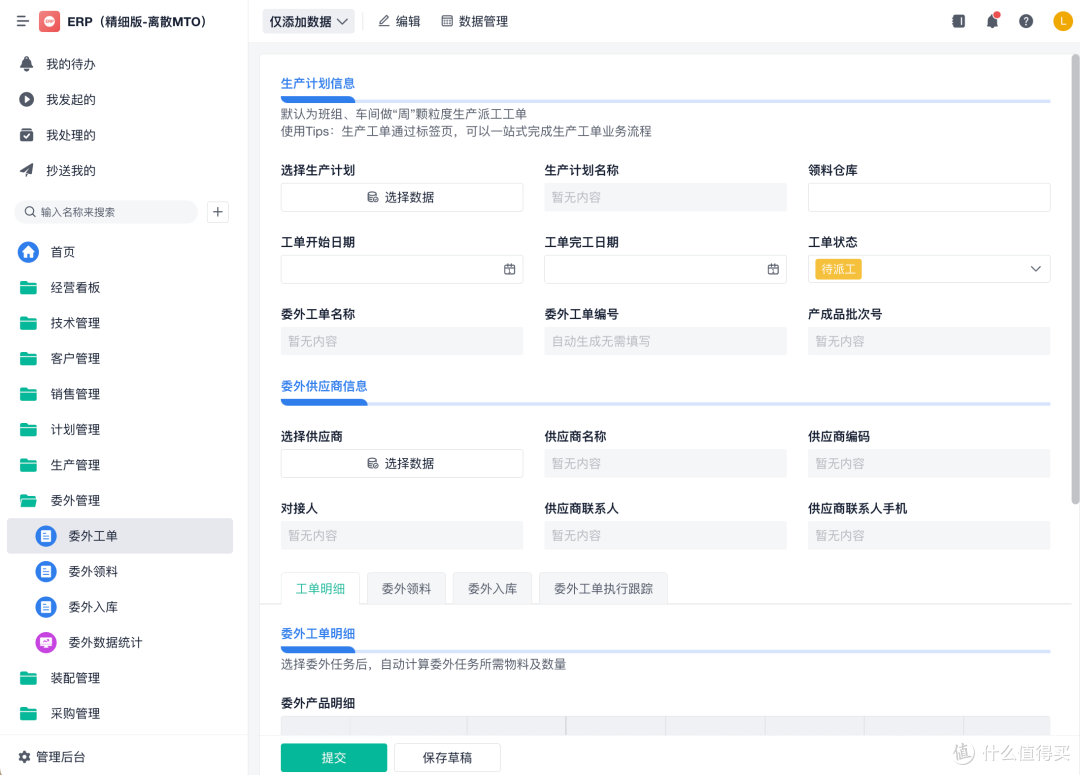Focus the 领料仓库 input field
This screenshot has width=1080, height=775.
(x=929, y=197)
